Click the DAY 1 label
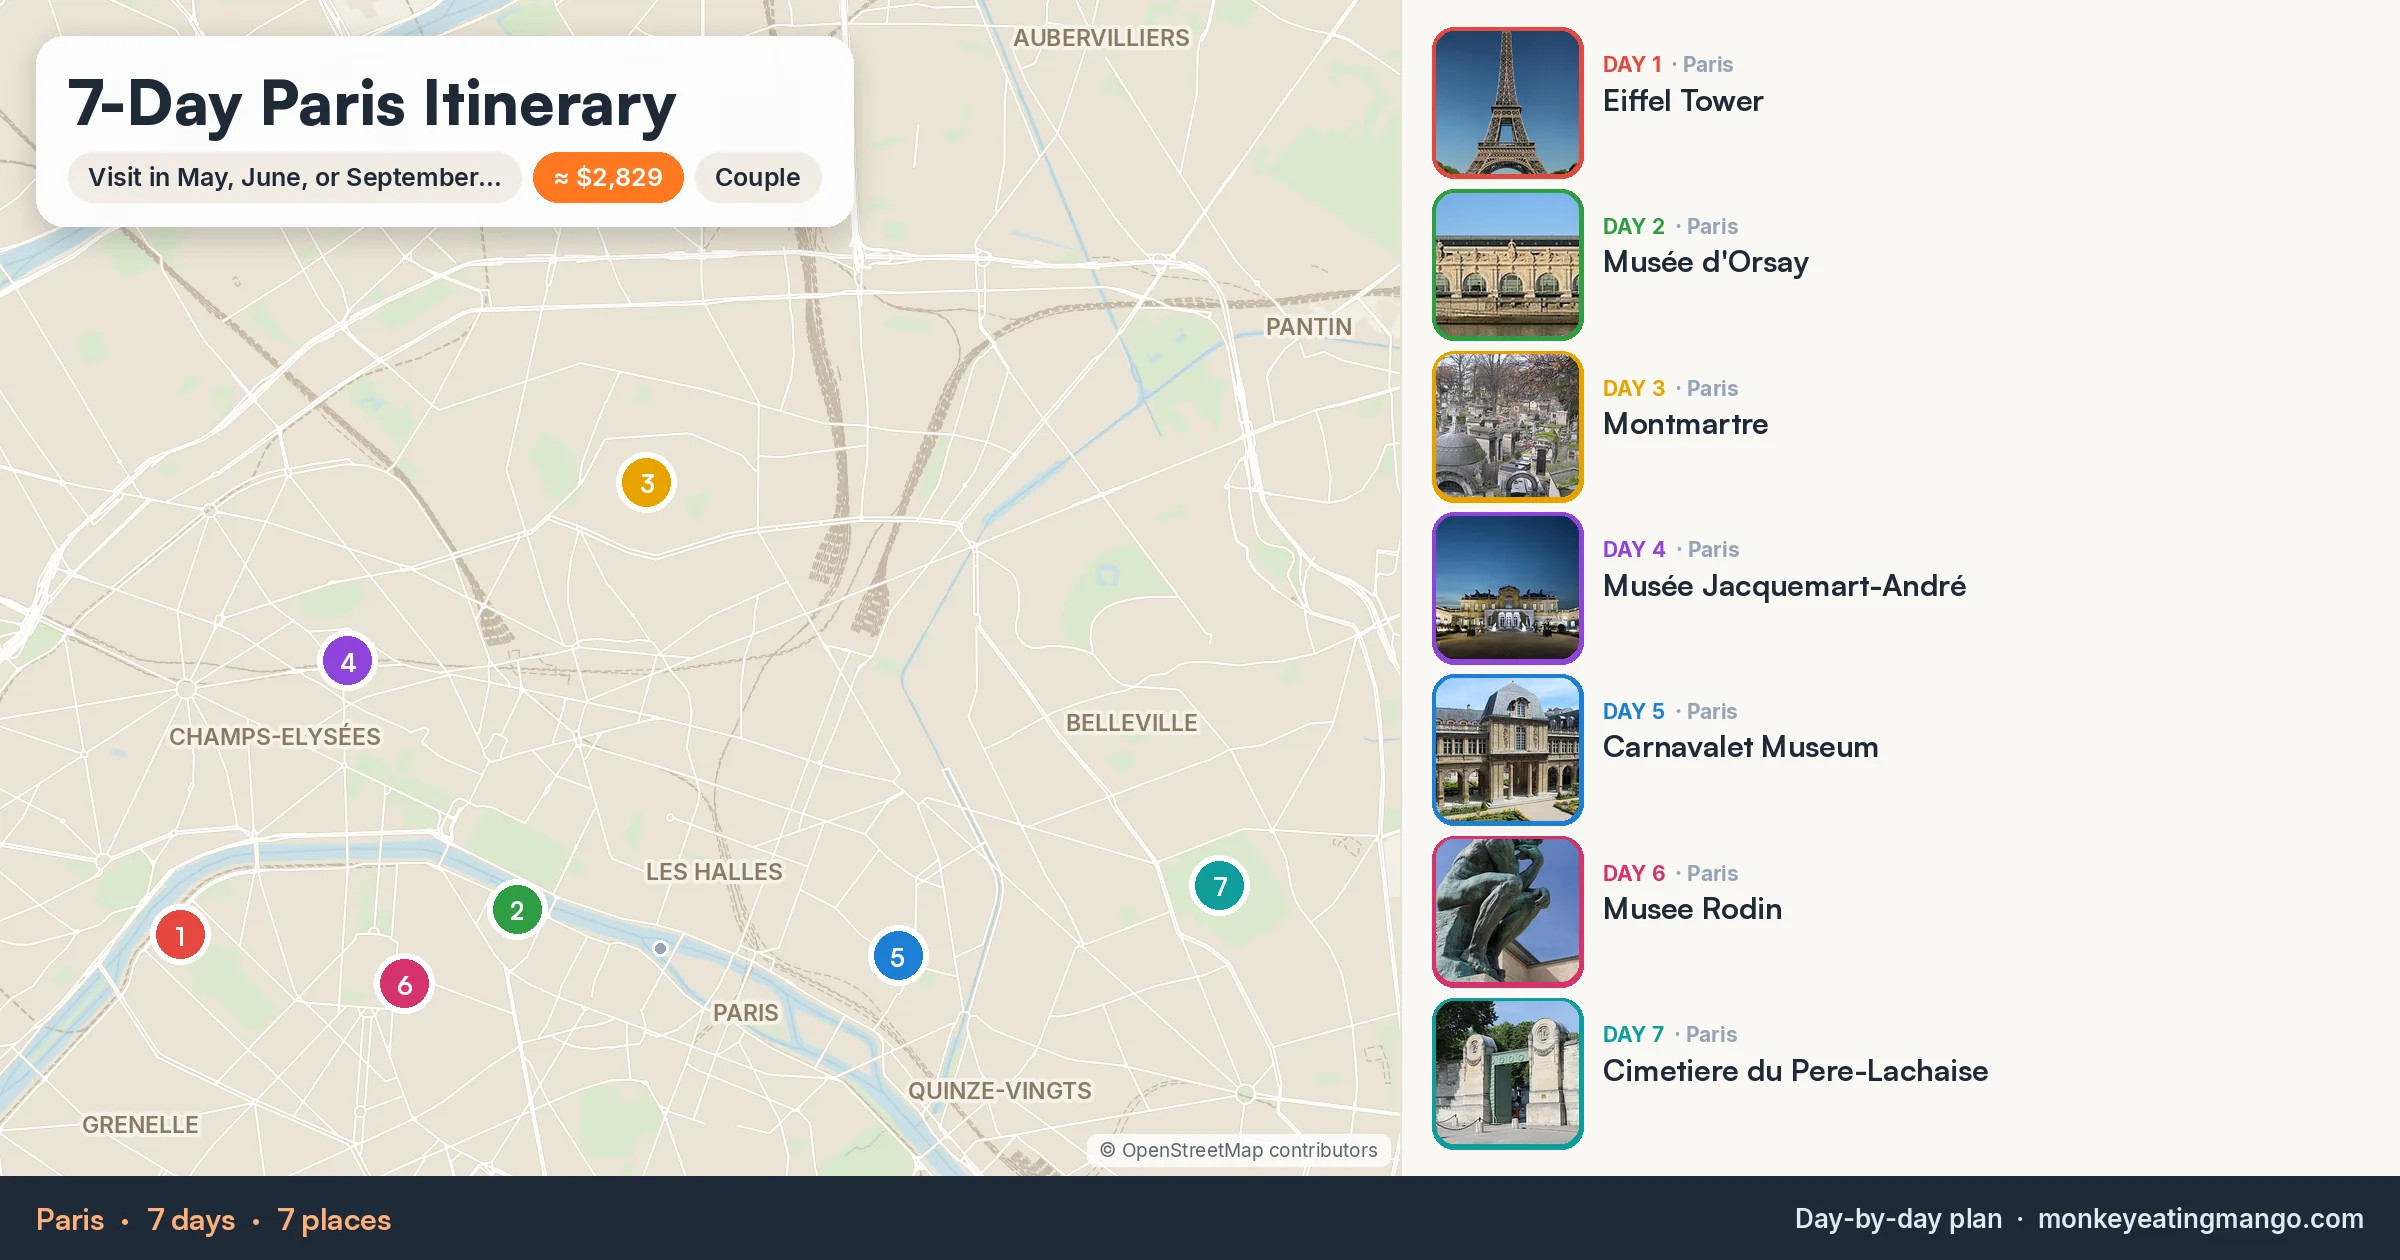The image size is (2400, 1260). 1632,64
